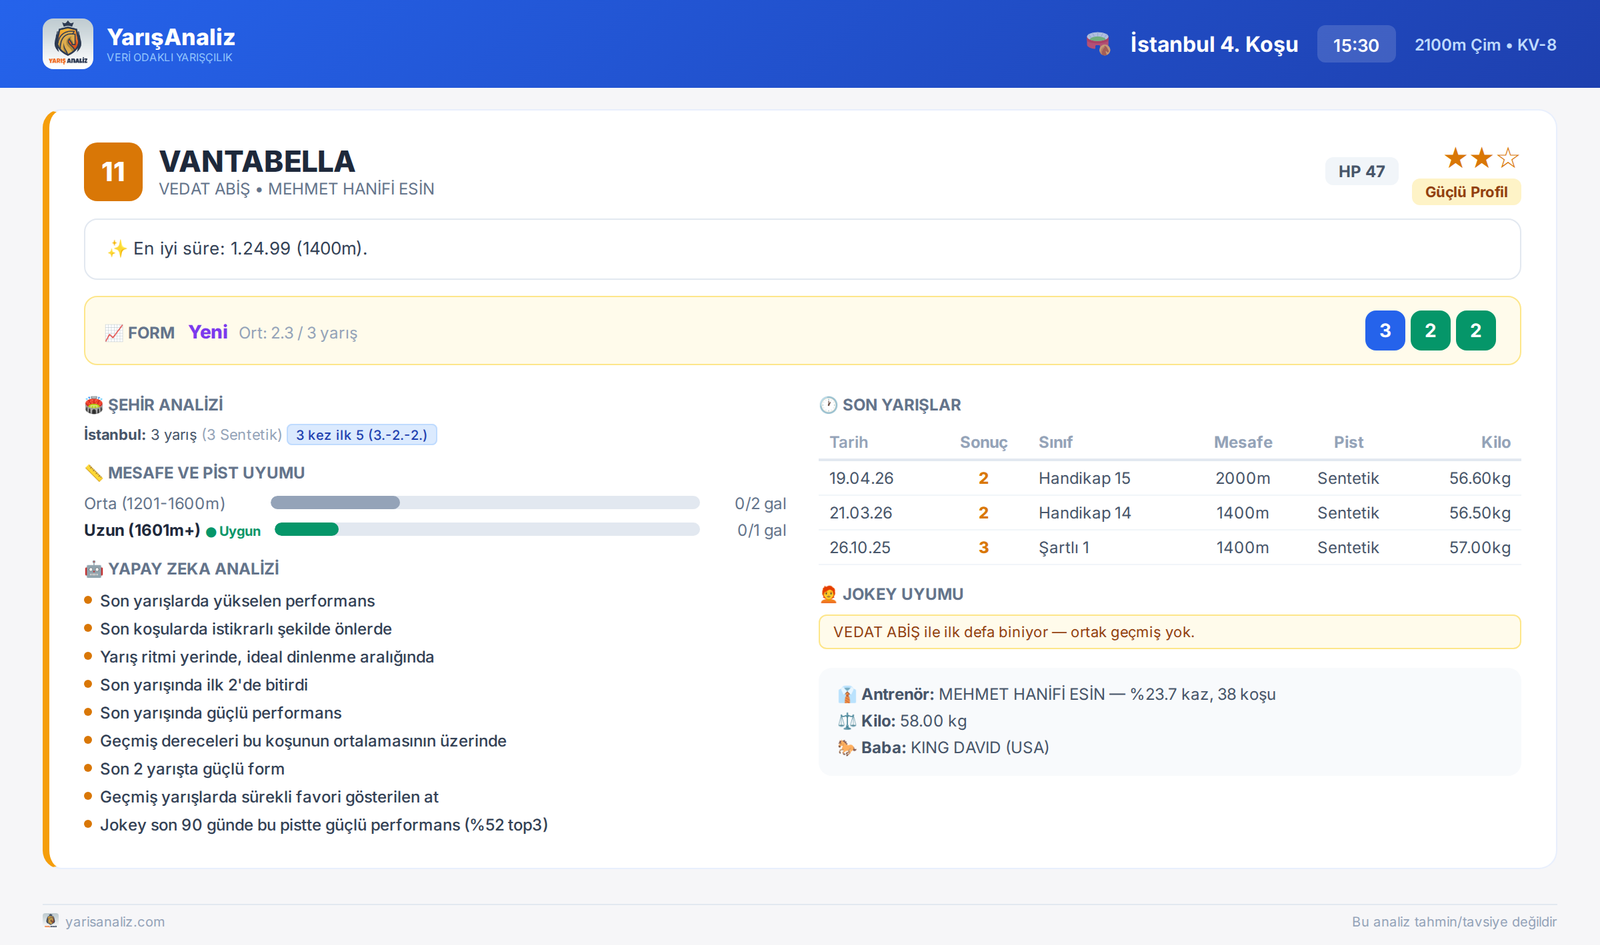Click the green Uygun indicator
The height and width of the screenshot is (945, 1600).
(x=234, y=531)
